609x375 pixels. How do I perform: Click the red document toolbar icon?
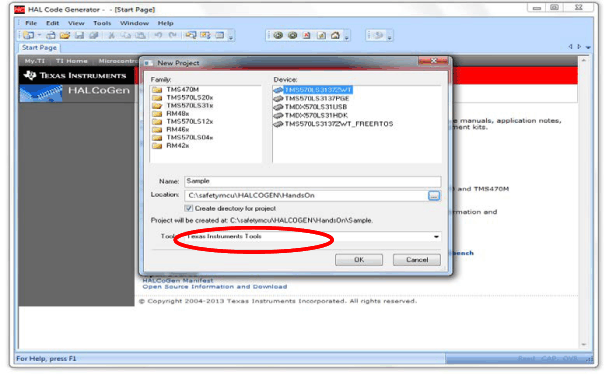tap(306, 35)
